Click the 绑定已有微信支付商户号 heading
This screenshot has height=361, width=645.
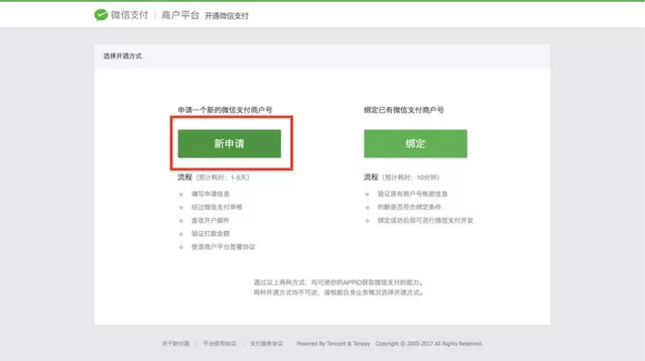pyautogui.click(x=404, y=110)
